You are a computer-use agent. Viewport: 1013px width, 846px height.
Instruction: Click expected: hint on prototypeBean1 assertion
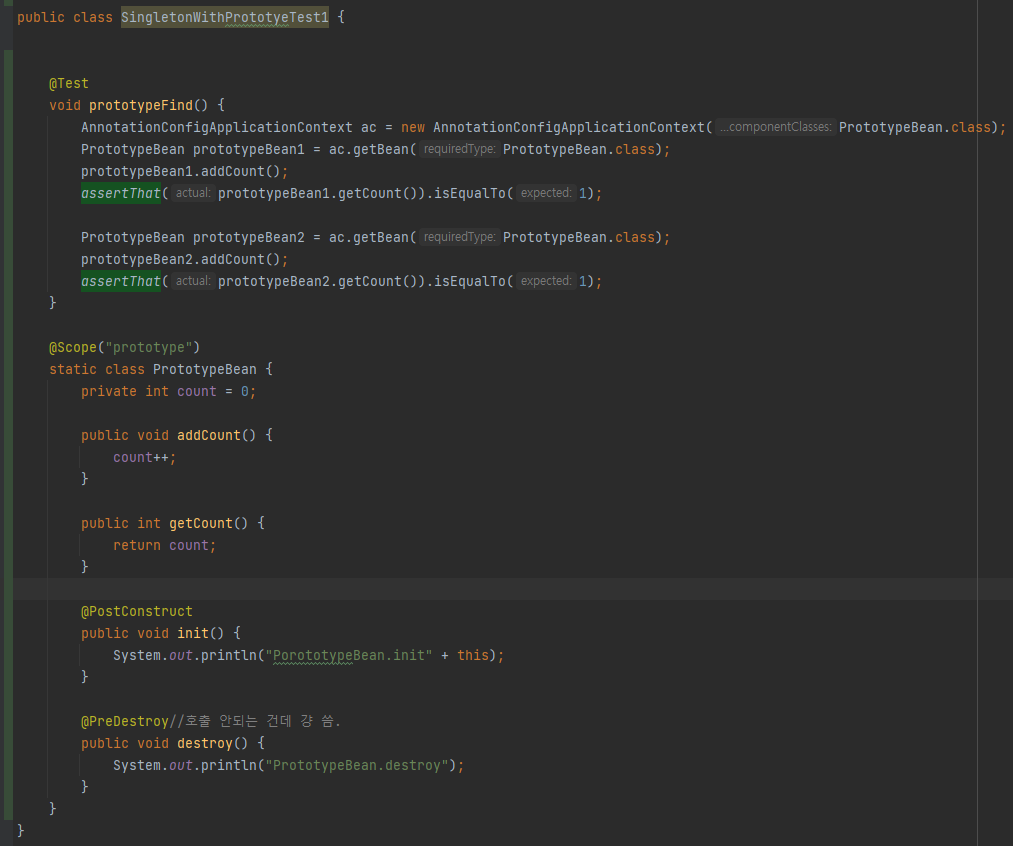[546, 193]
